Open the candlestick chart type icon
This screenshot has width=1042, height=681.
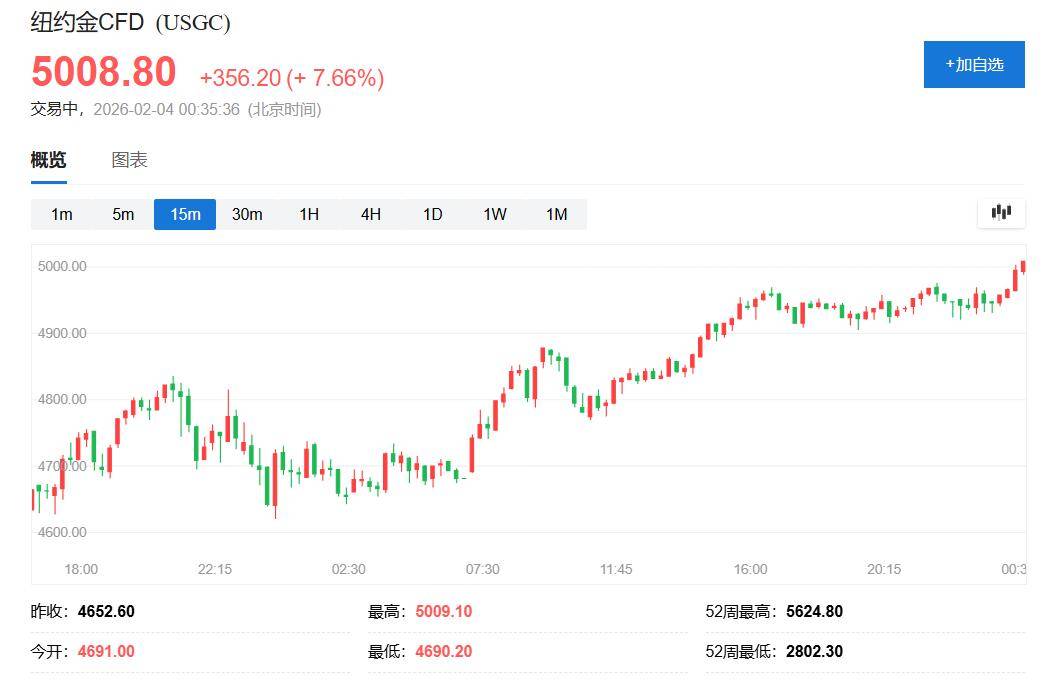coord(1001,212)
